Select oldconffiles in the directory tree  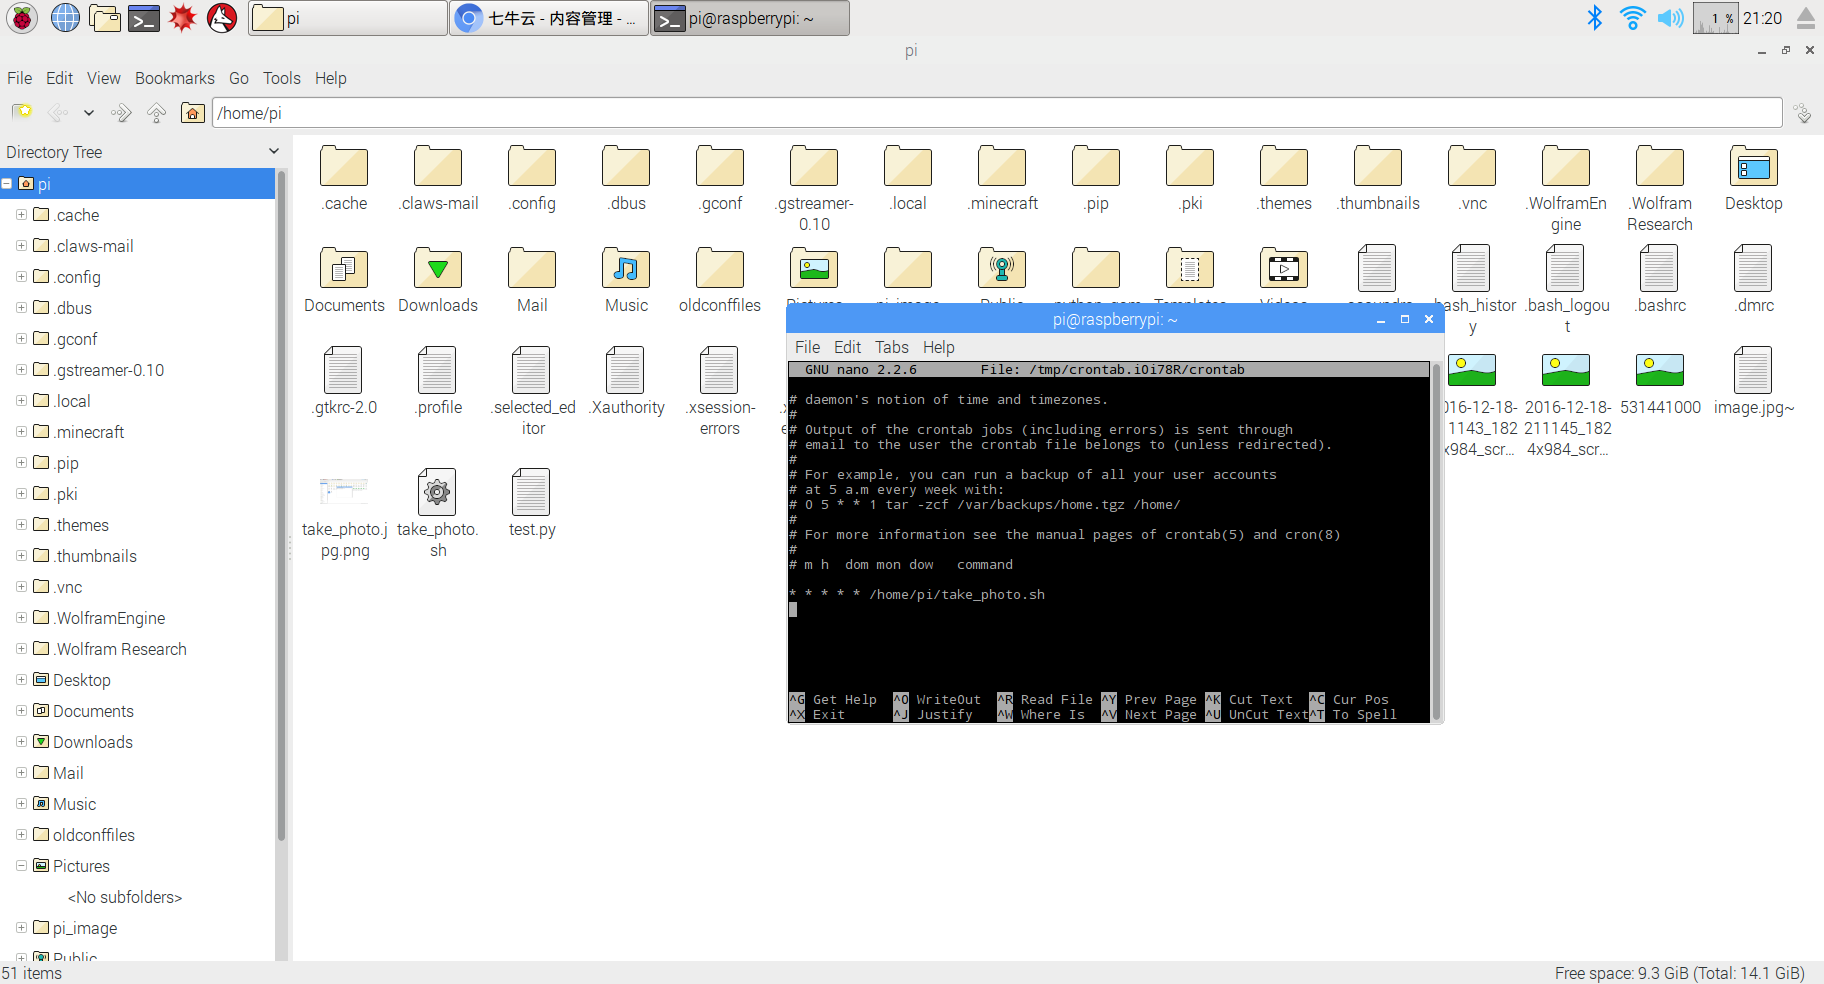coord(93,835)
